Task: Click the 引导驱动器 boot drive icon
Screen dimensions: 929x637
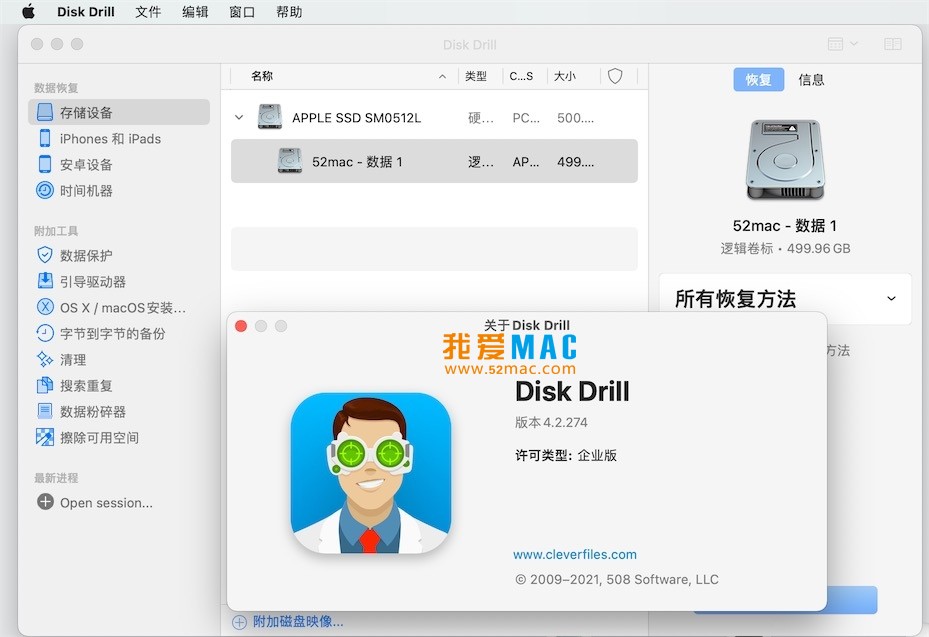Action: [45, 281]
